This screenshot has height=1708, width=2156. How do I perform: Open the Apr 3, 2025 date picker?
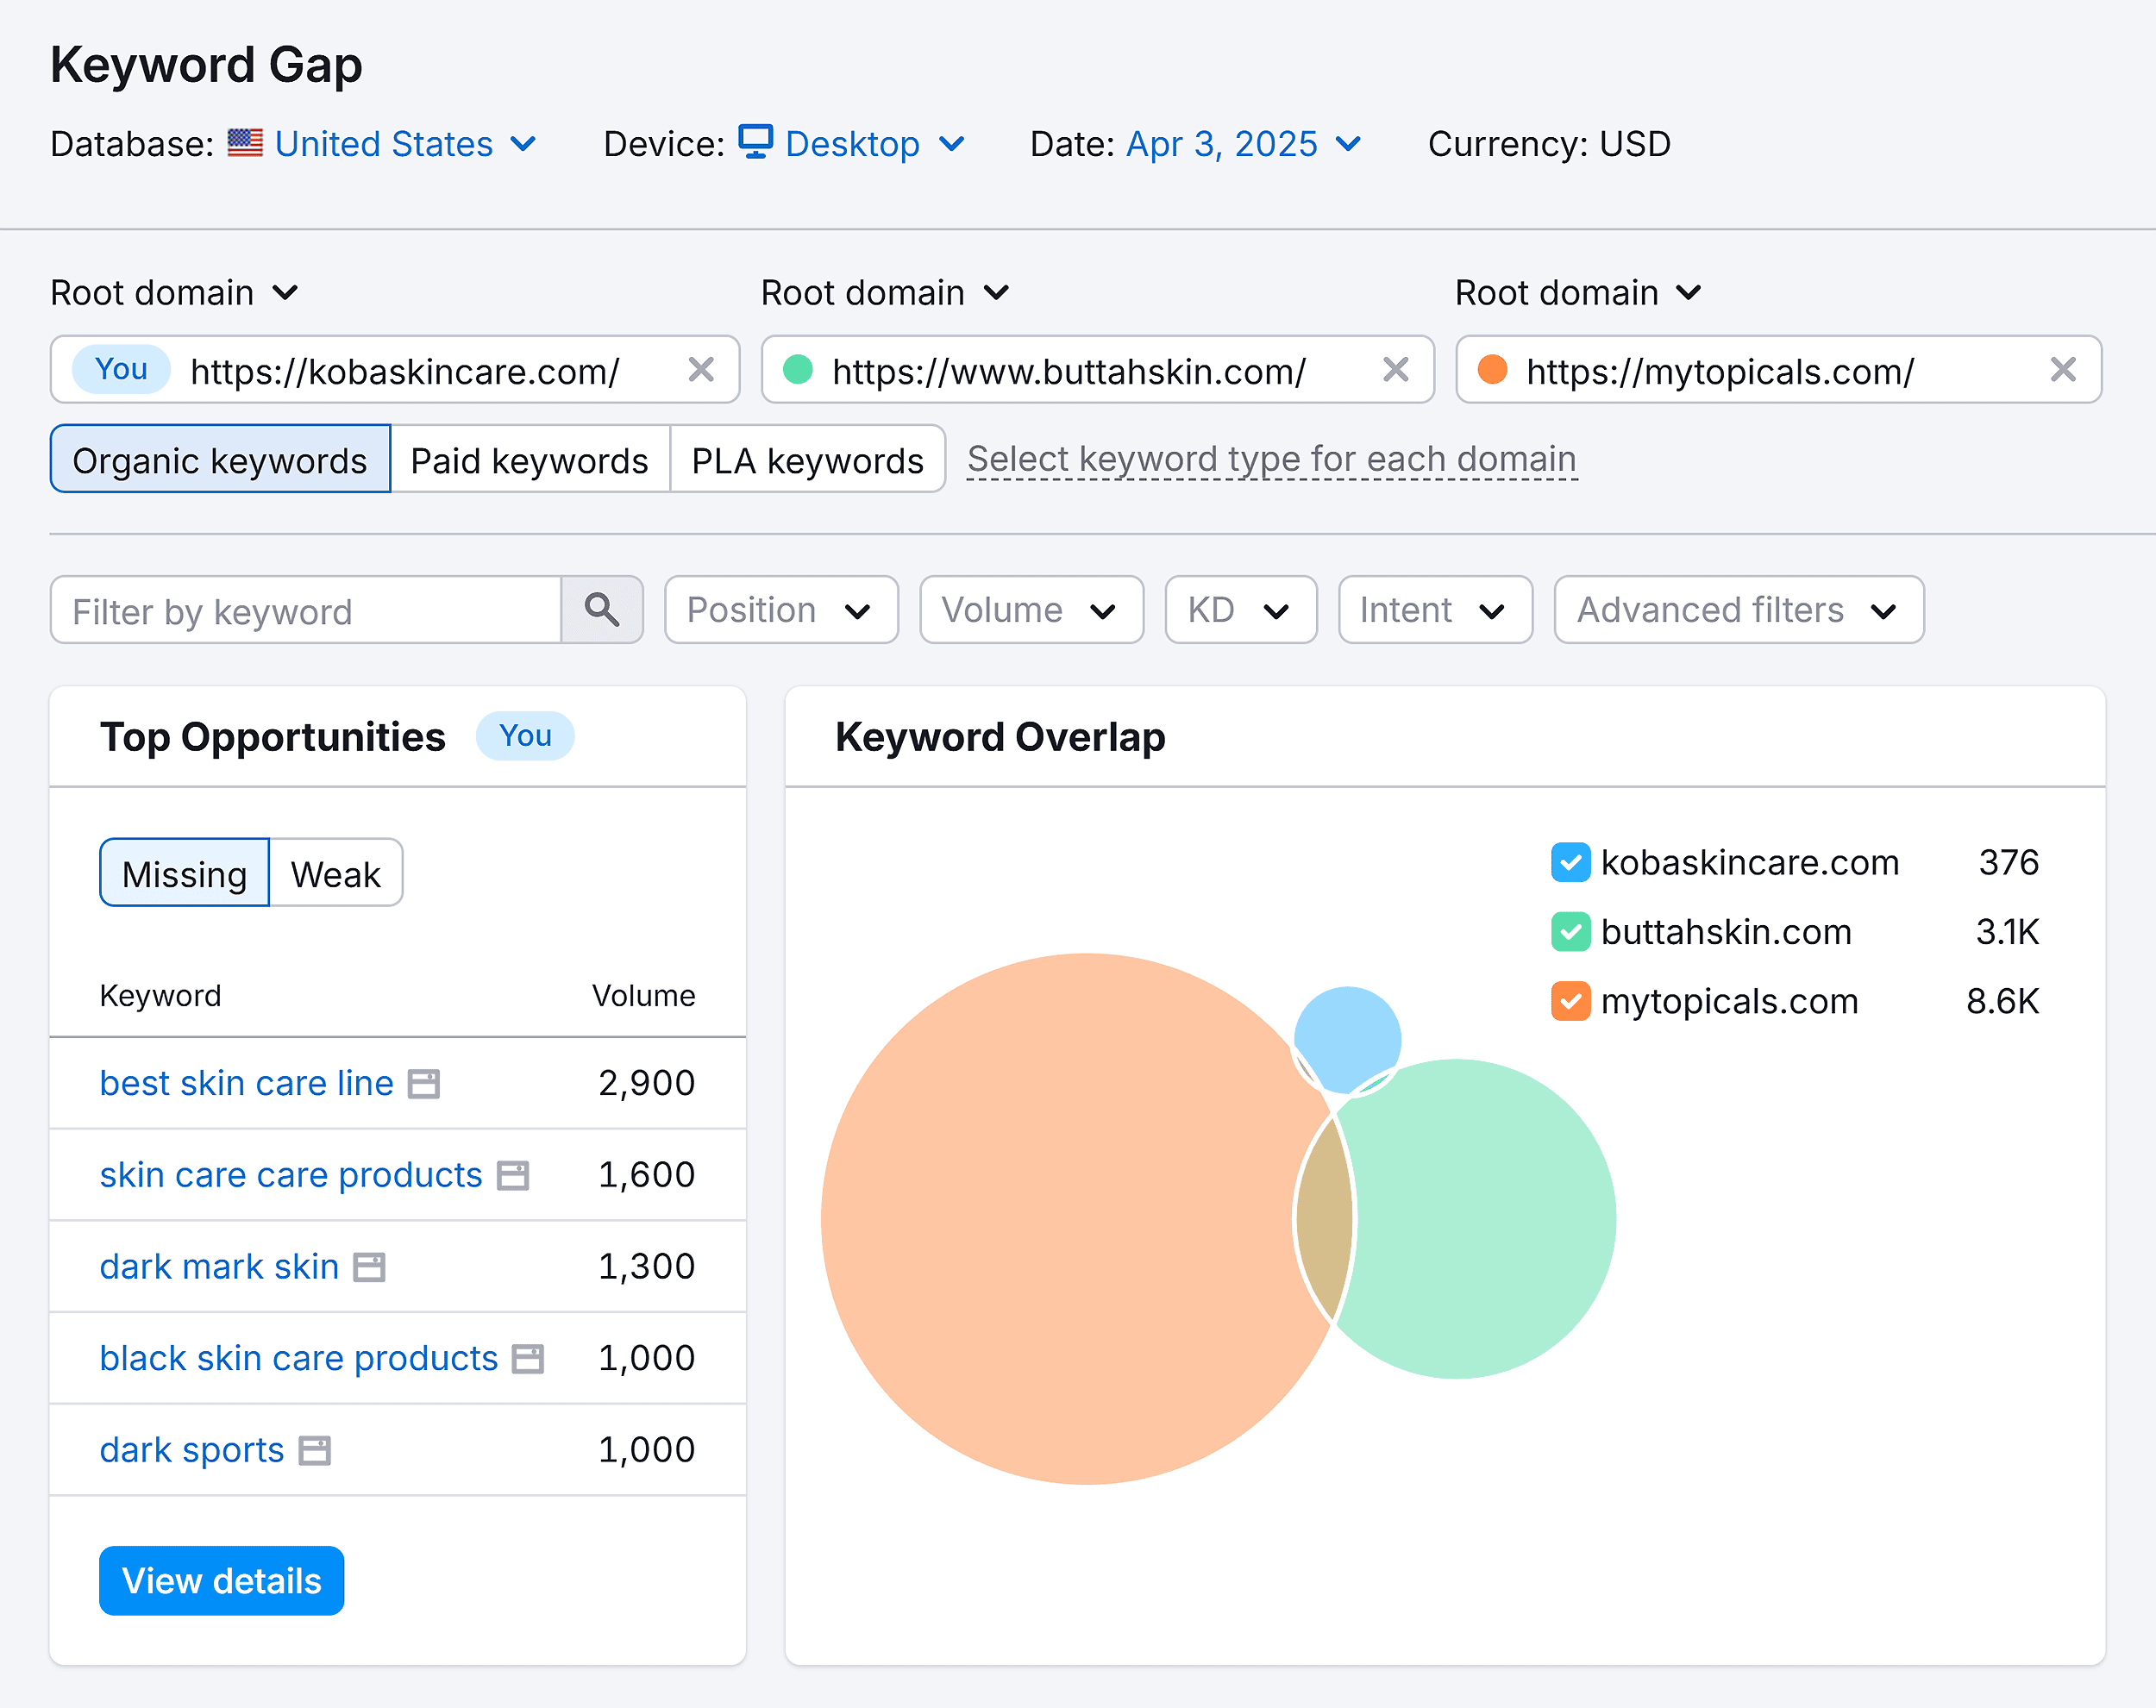[1243, 144]
